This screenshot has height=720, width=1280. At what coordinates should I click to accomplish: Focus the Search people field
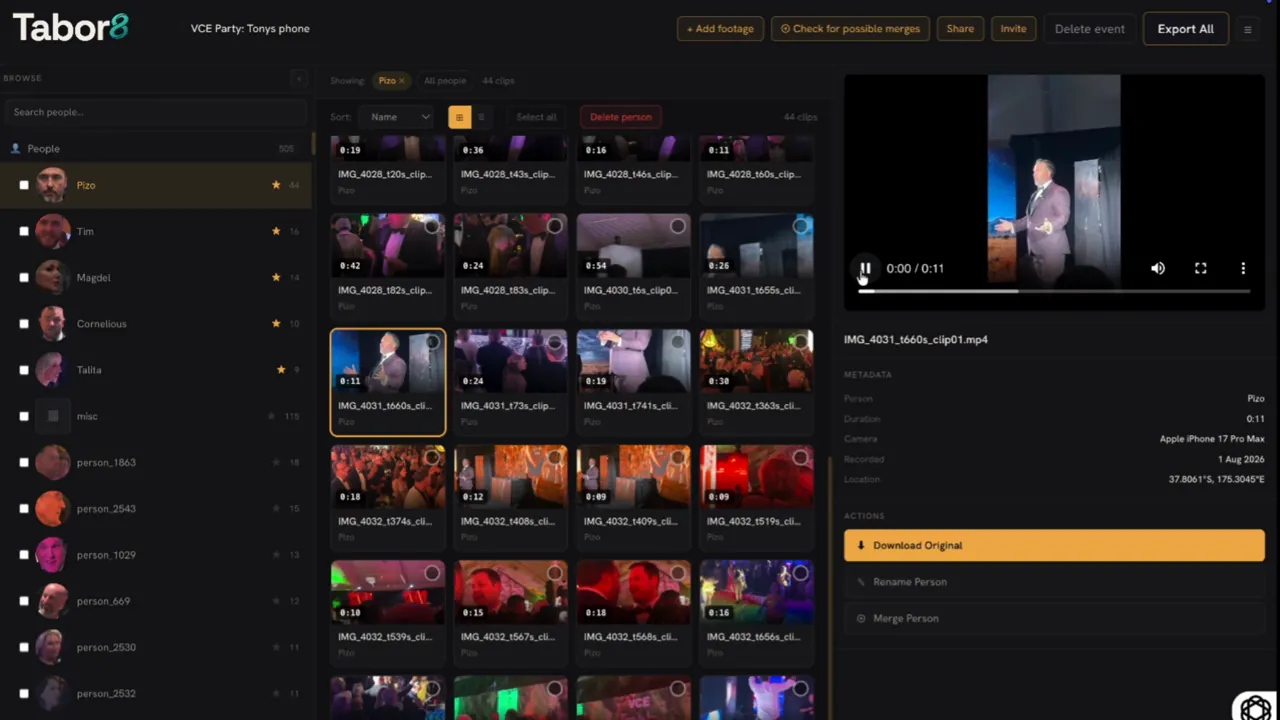pyautogui.click(x=156, y=112)
